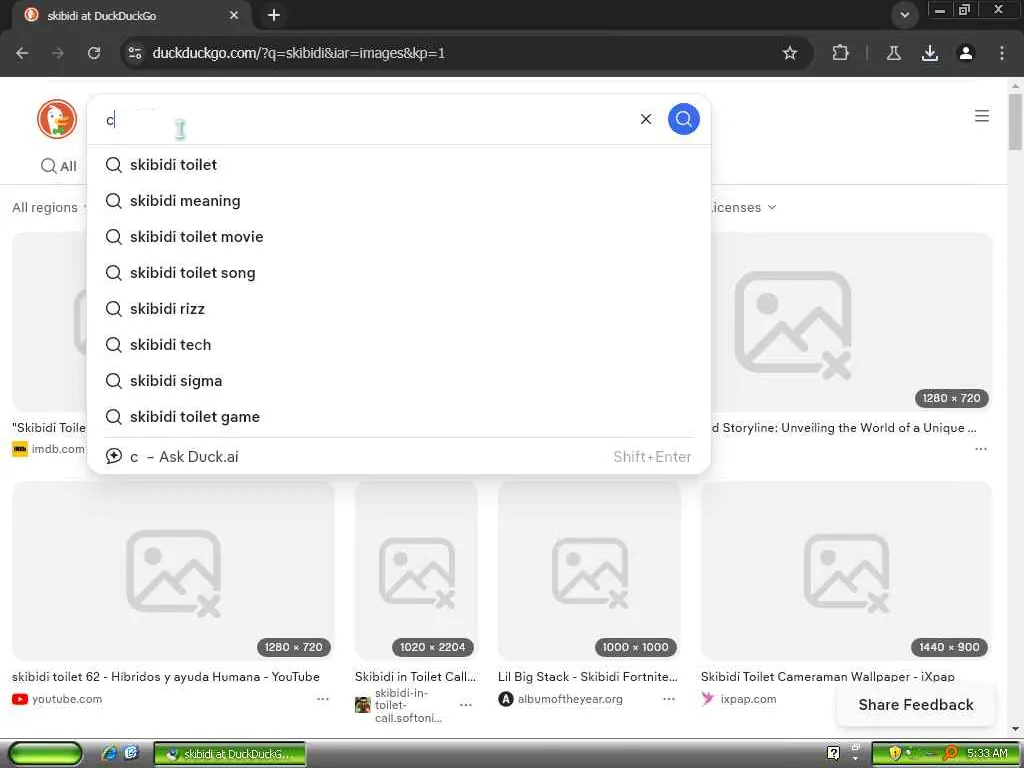Click 'skibidi toilet 62 - Híbridos y ayuda Humana' title
The height and width of the screenshot is (768, 1024).
[x=166, y=677]
